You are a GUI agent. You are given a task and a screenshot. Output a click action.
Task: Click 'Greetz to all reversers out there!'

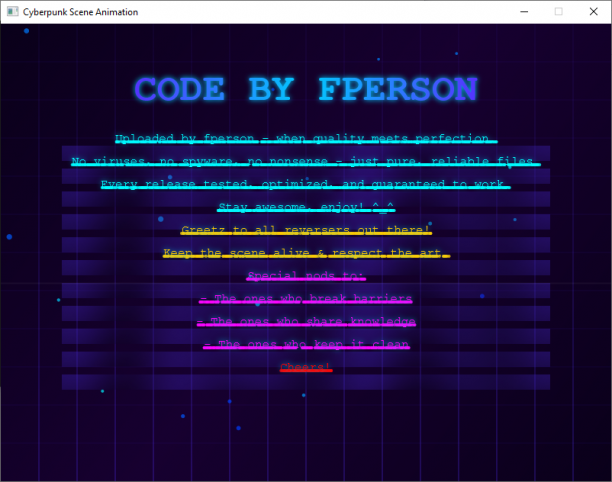(306, 229)
